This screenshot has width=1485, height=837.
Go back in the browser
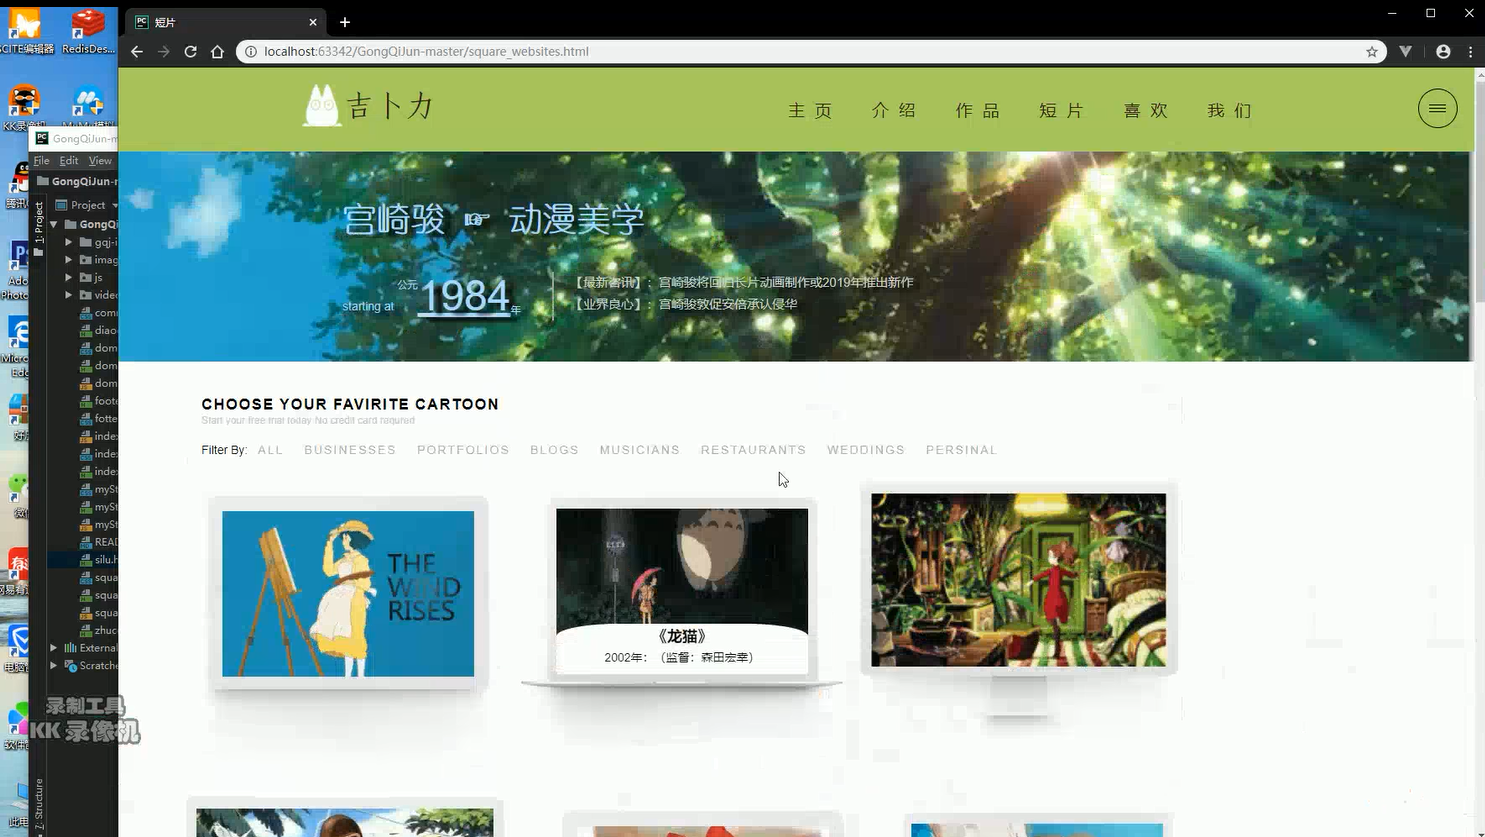(x=137, y=51)
